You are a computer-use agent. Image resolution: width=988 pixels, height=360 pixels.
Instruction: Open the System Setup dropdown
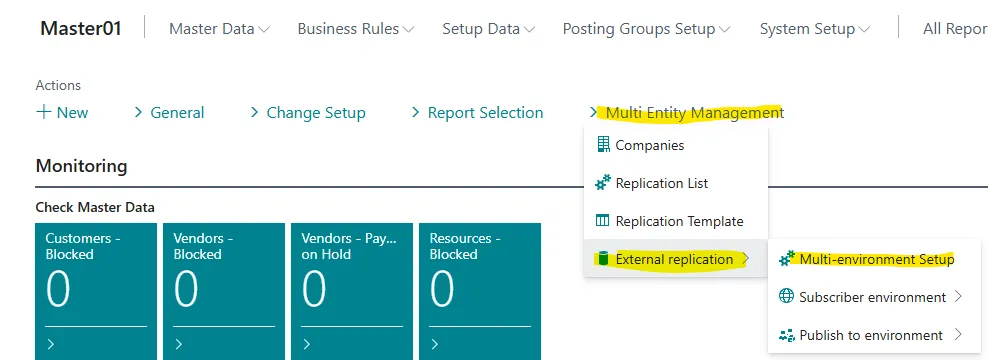click(815, 29)
